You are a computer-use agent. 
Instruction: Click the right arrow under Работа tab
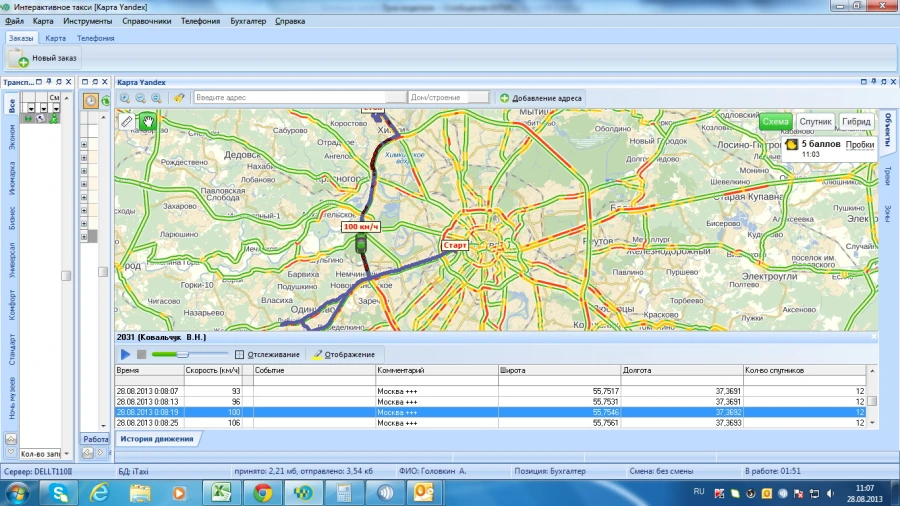click(100, 453)
